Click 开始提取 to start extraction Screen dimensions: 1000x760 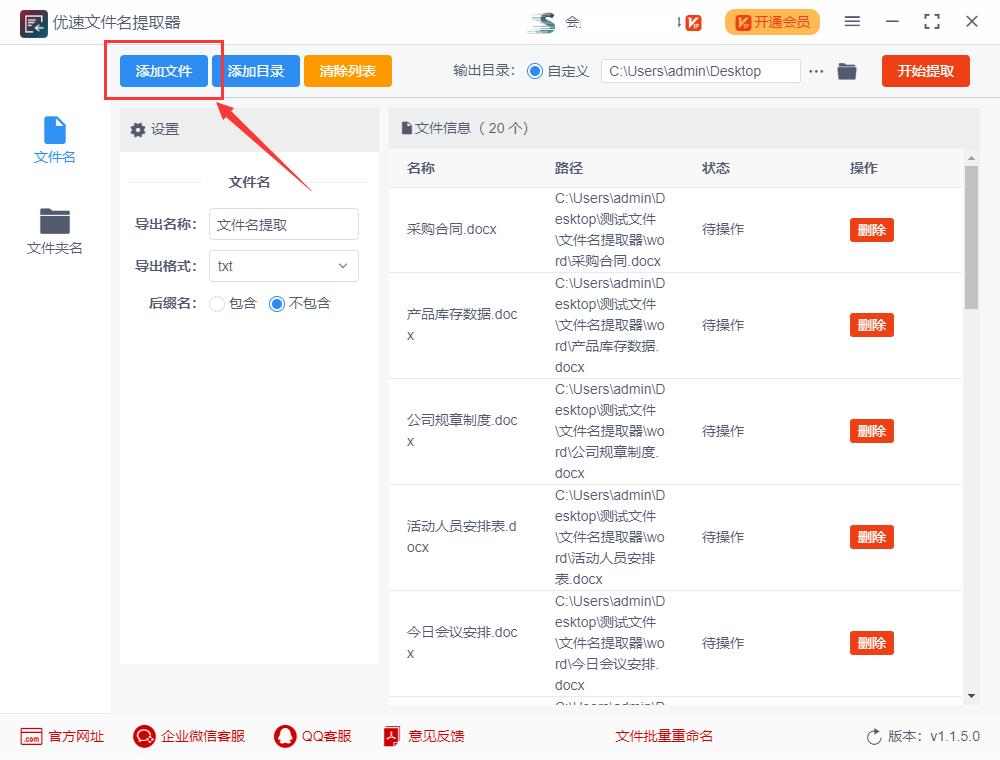[x=925, y=71]
